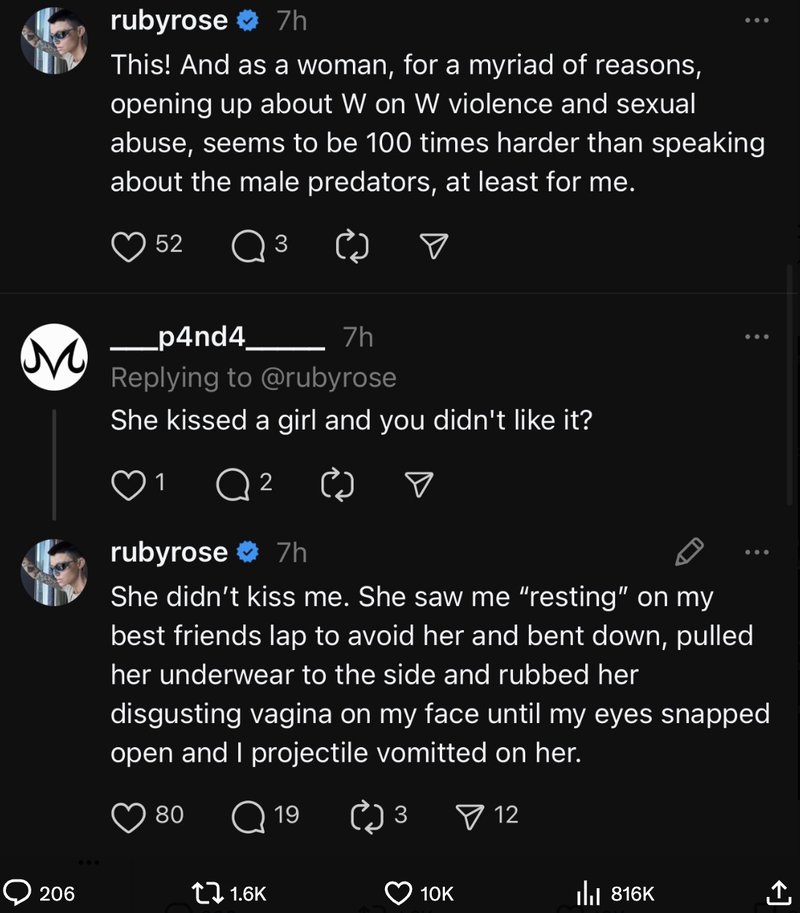The height and width of the screenshot is (913, 800).
Task: Tap the upload share icon at bottom right
Action: [777, 891]
